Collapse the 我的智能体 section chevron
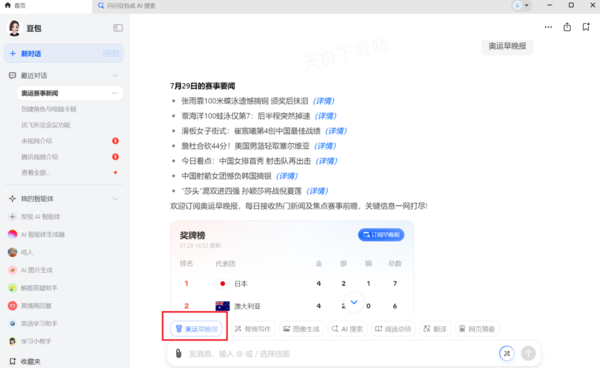 pyautogui.click(x=115, y=199)
